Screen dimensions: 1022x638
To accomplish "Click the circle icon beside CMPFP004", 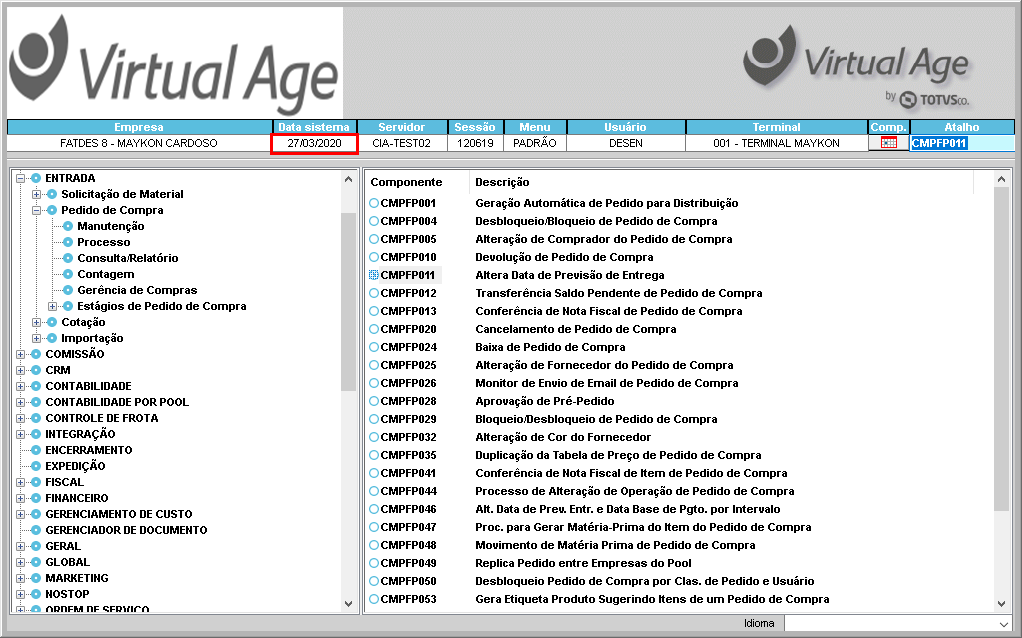I will 374,221.
